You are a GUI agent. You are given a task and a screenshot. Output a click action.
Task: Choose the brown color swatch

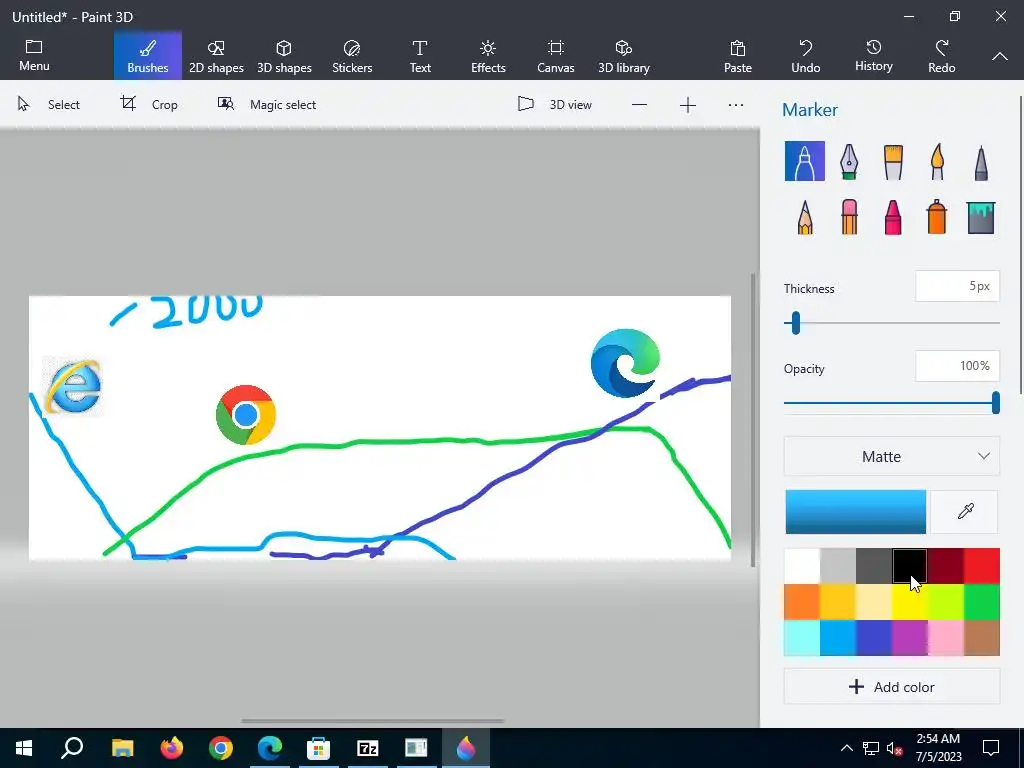982,637
